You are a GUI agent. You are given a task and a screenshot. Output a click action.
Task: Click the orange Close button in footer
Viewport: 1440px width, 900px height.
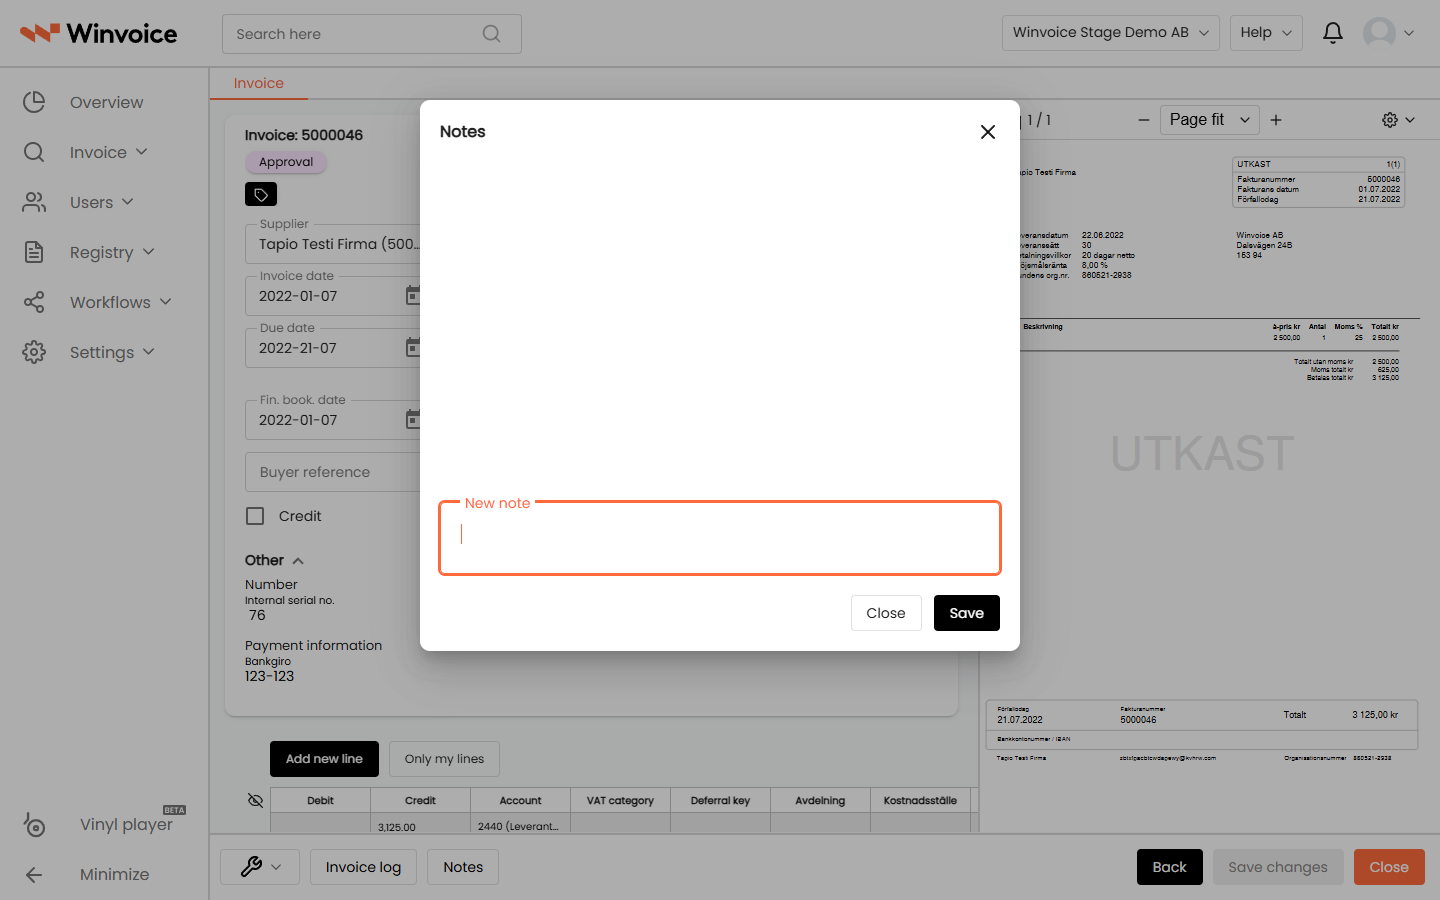[1389, 867]
